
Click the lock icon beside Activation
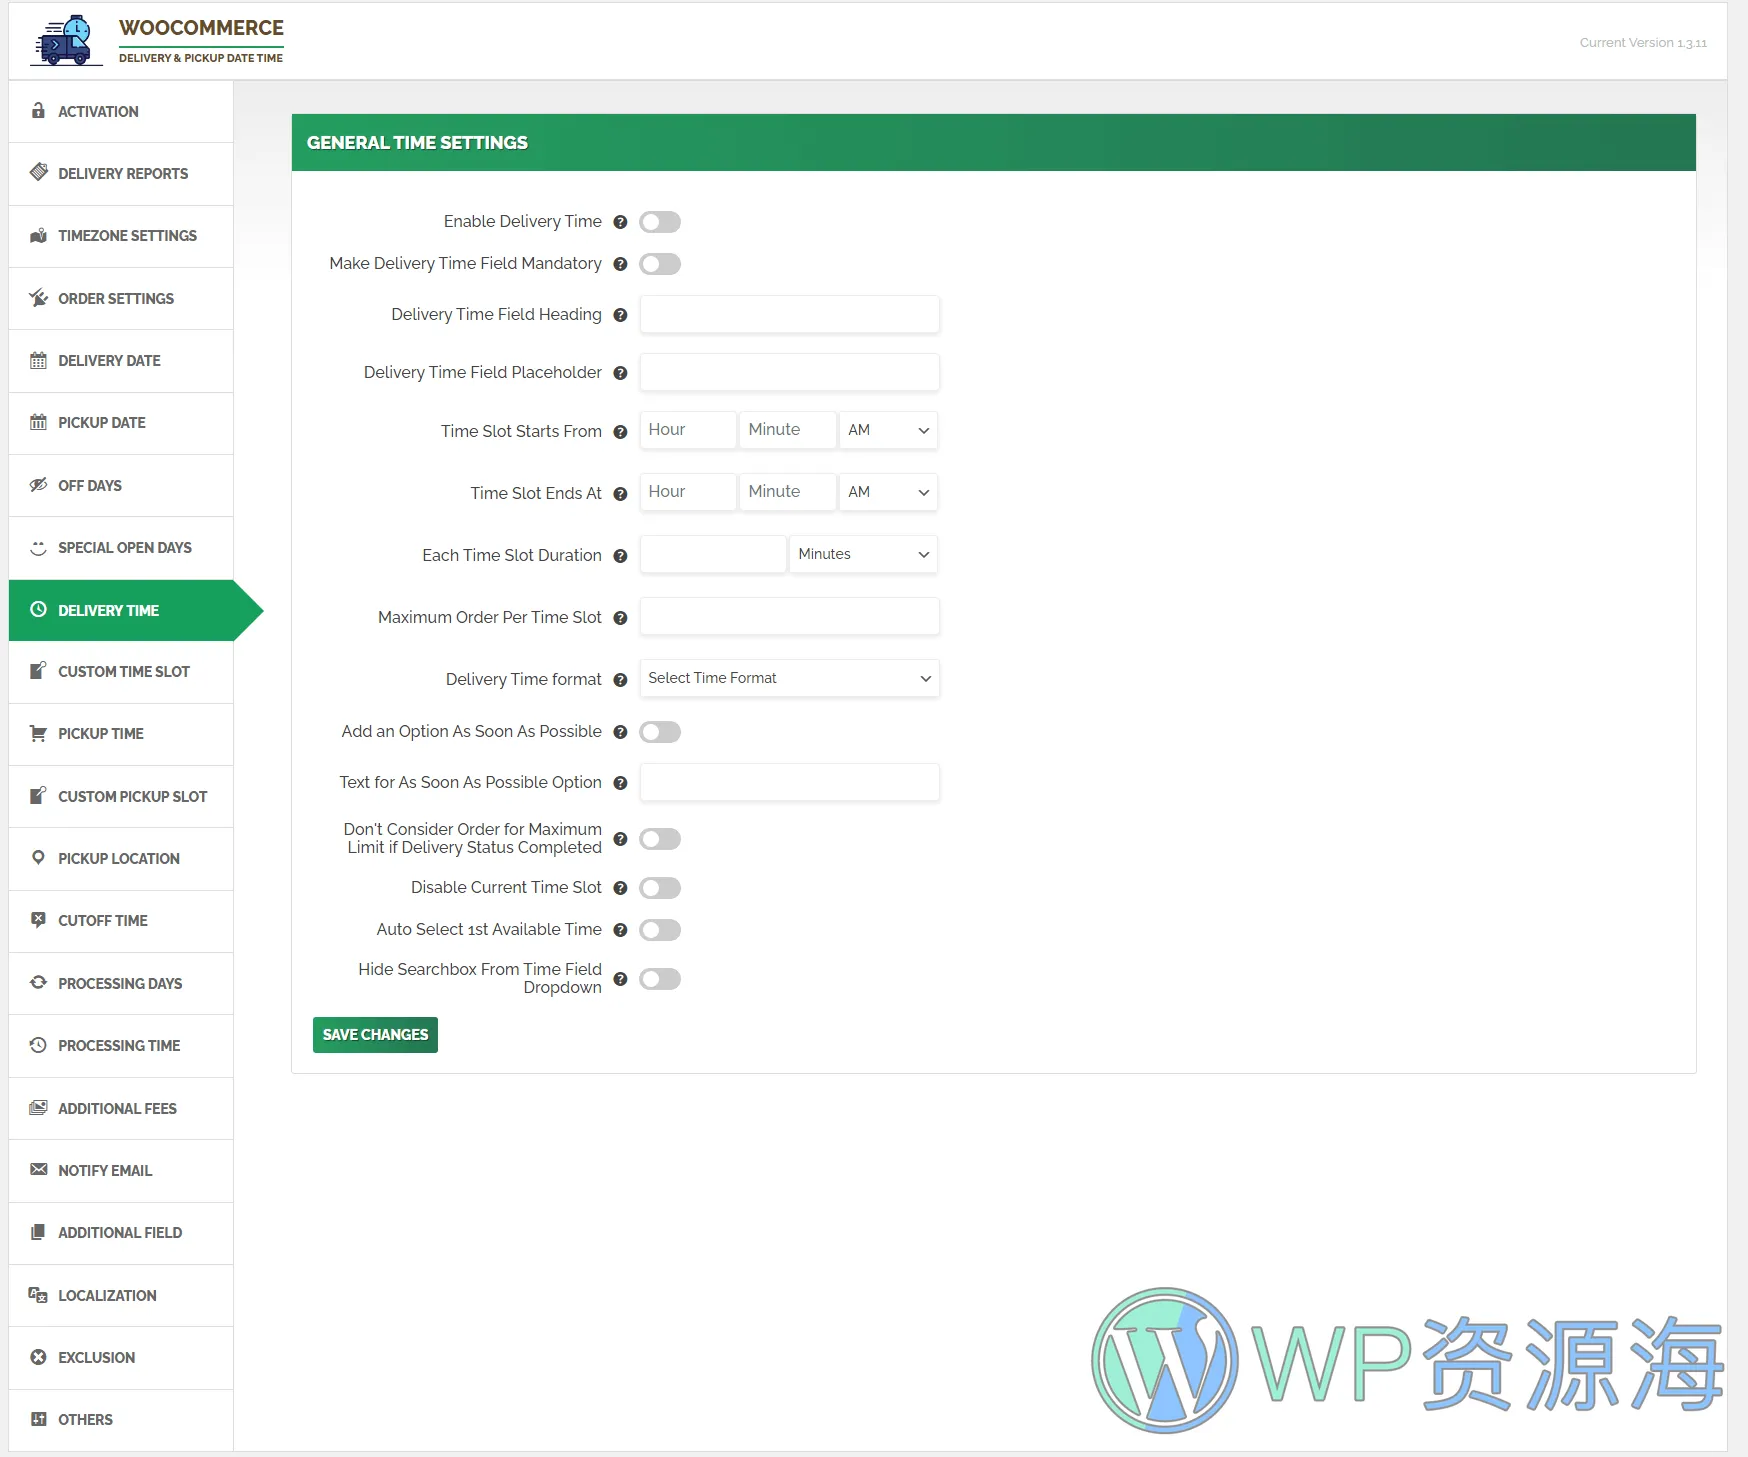pyautogui.click(x=38, y=111)
